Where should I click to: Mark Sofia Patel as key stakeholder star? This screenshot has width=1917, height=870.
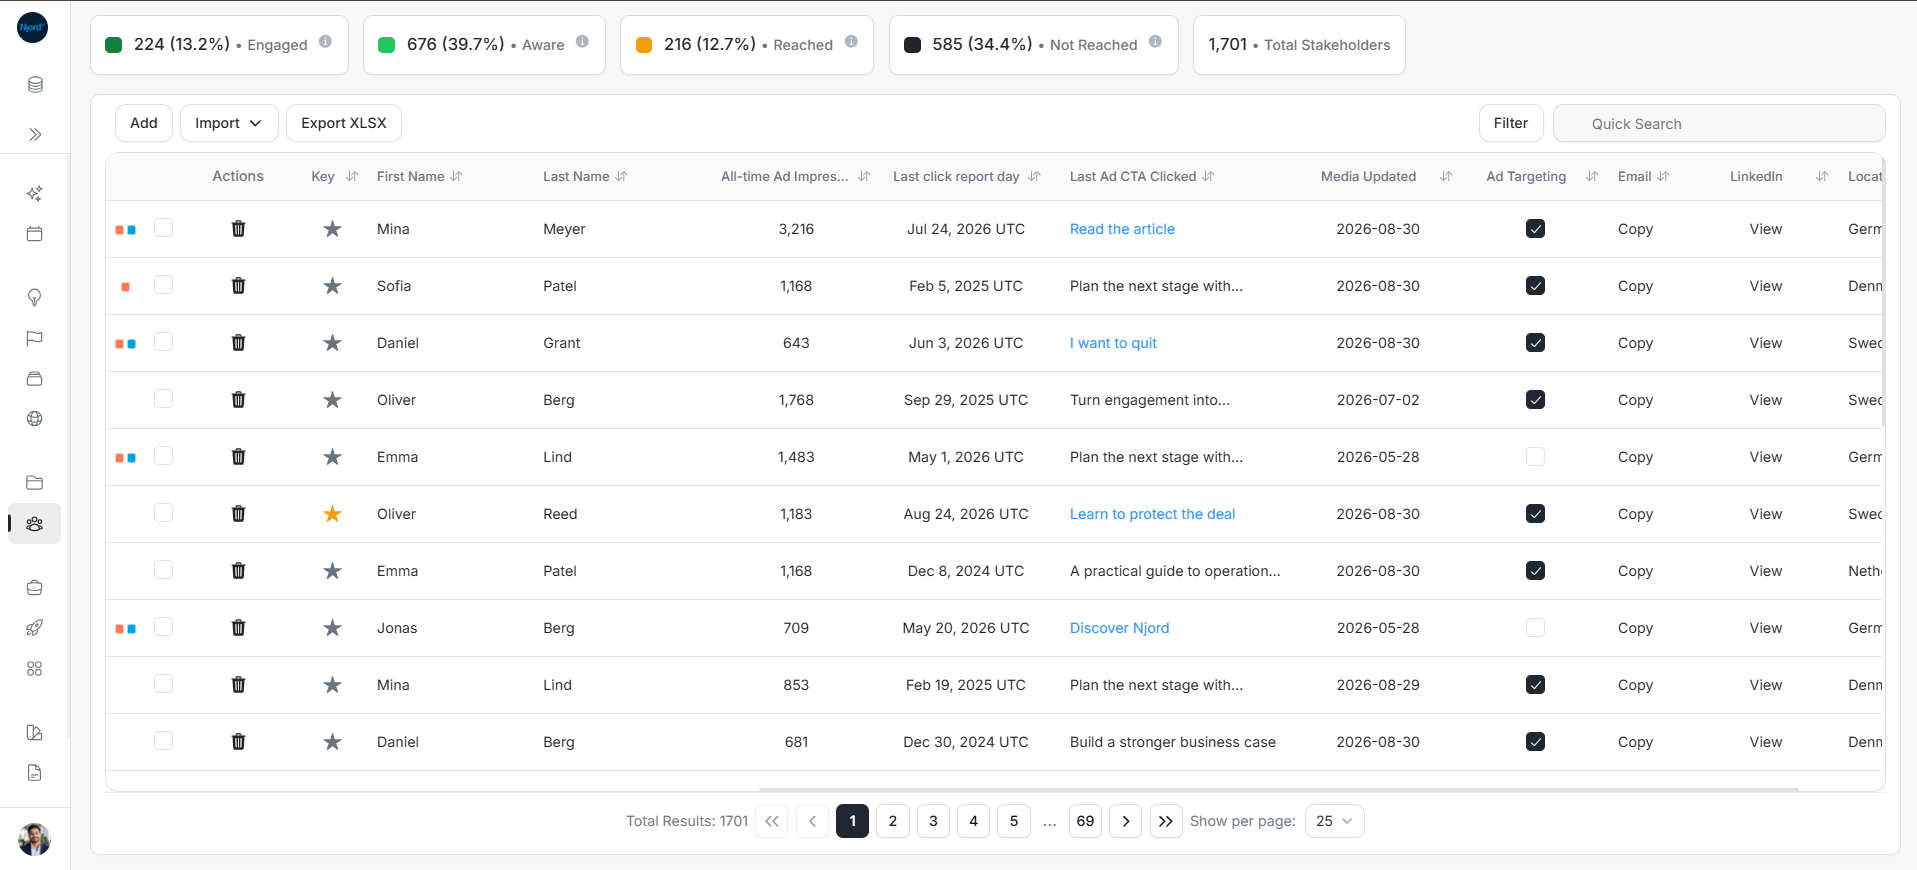click(332, 286)
